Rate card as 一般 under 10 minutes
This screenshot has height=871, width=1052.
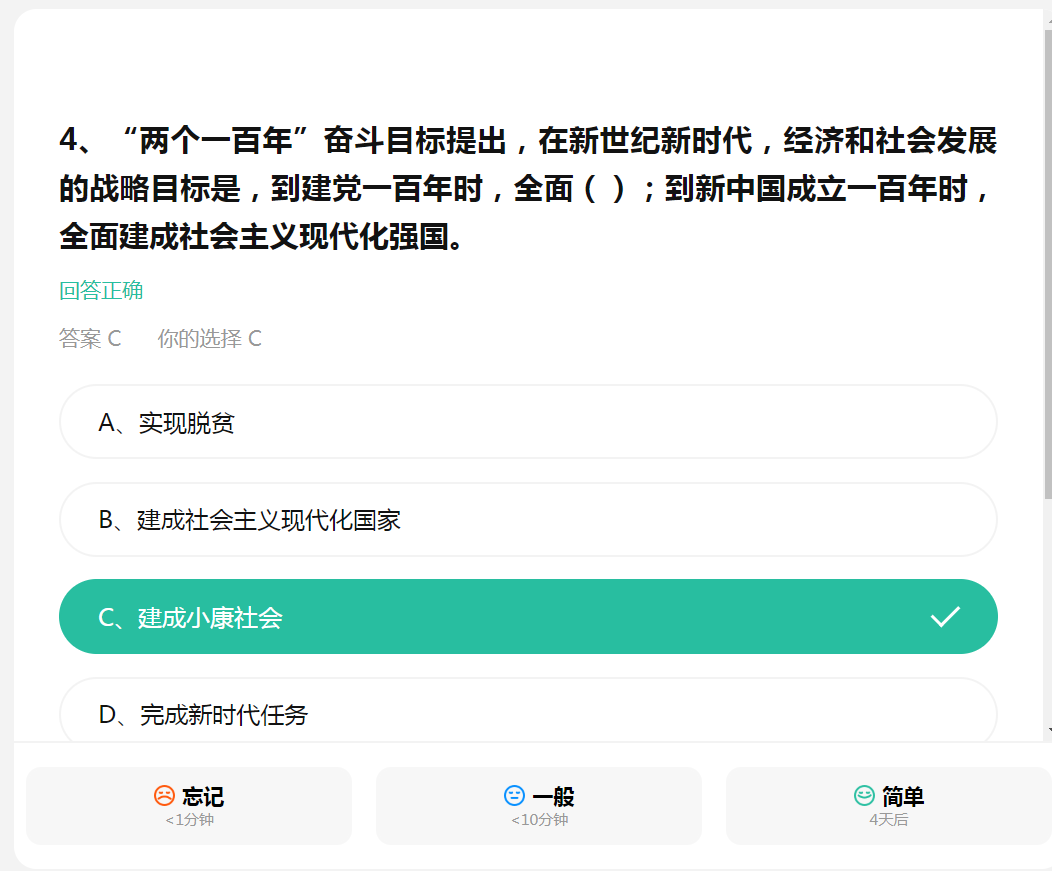(539, 806)
